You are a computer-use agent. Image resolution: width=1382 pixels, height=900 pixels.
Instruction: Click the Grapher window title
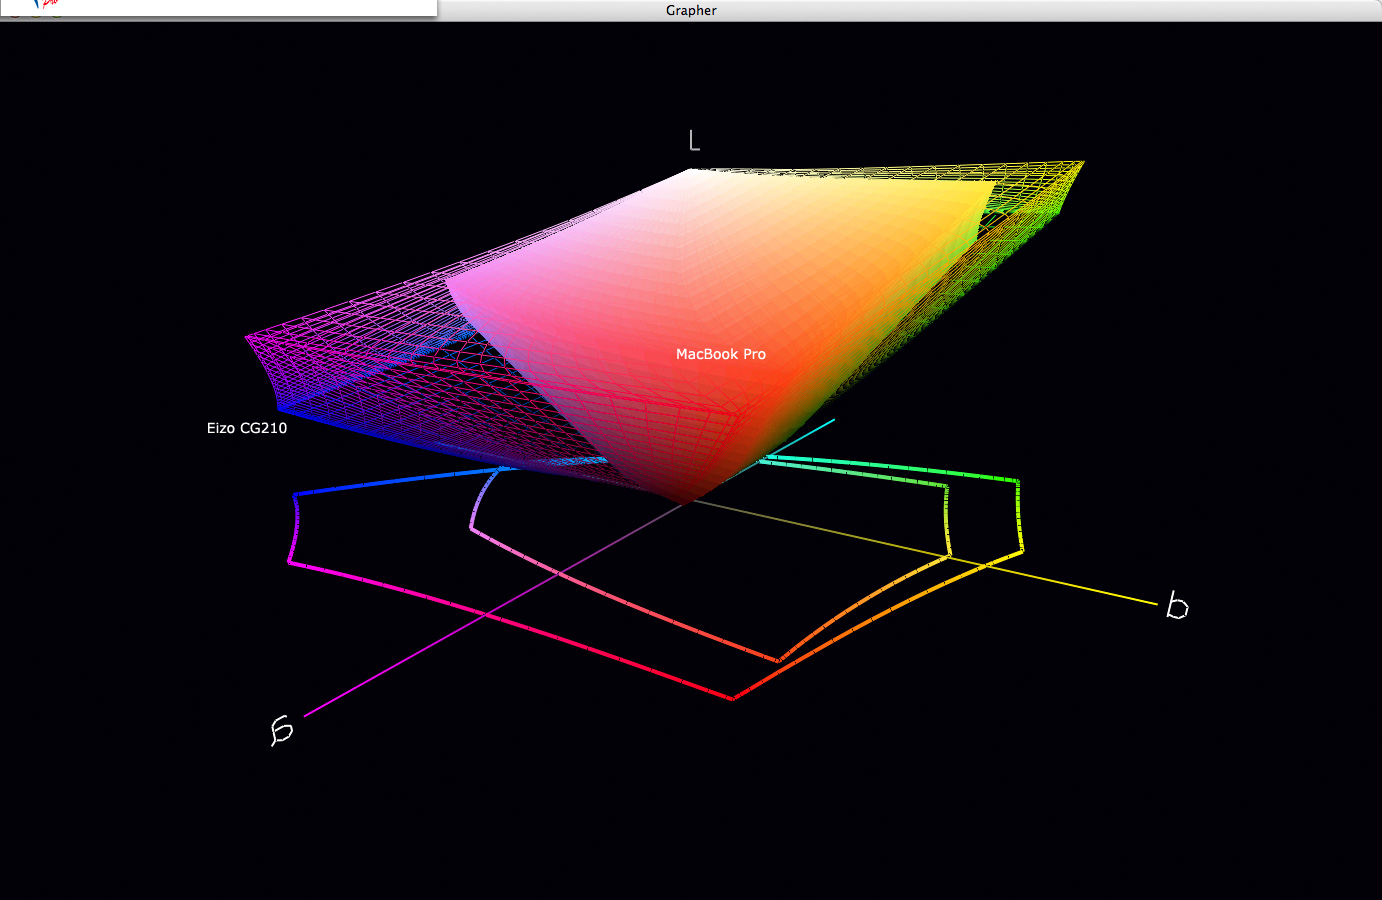pyautogui.click(x=691, y=10)
